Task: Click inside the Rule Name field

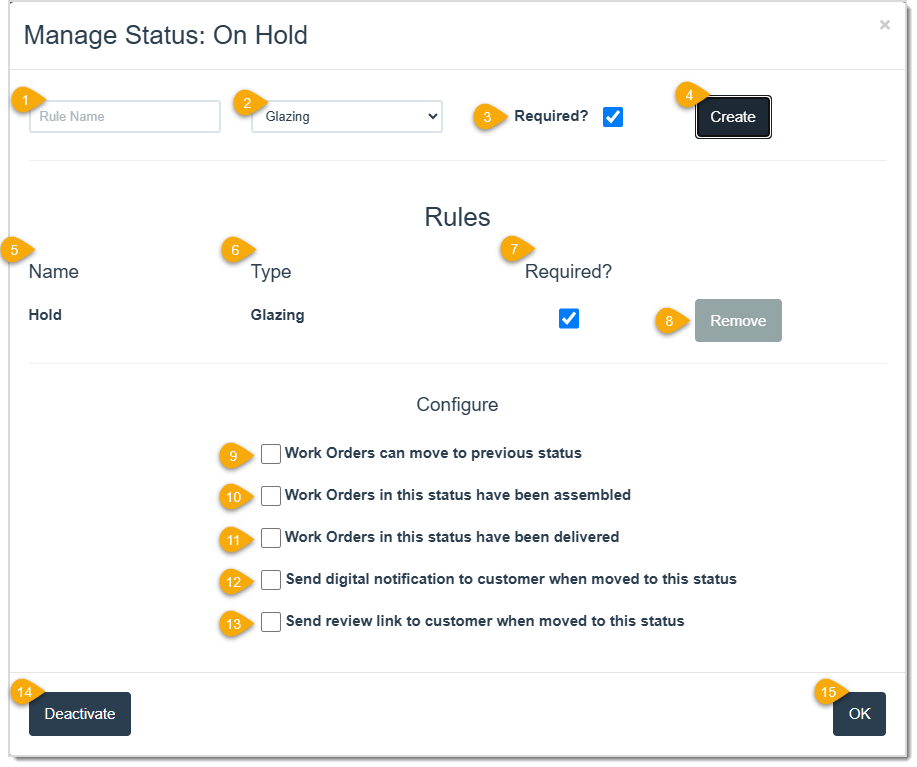Action: [x=124, y=116]
